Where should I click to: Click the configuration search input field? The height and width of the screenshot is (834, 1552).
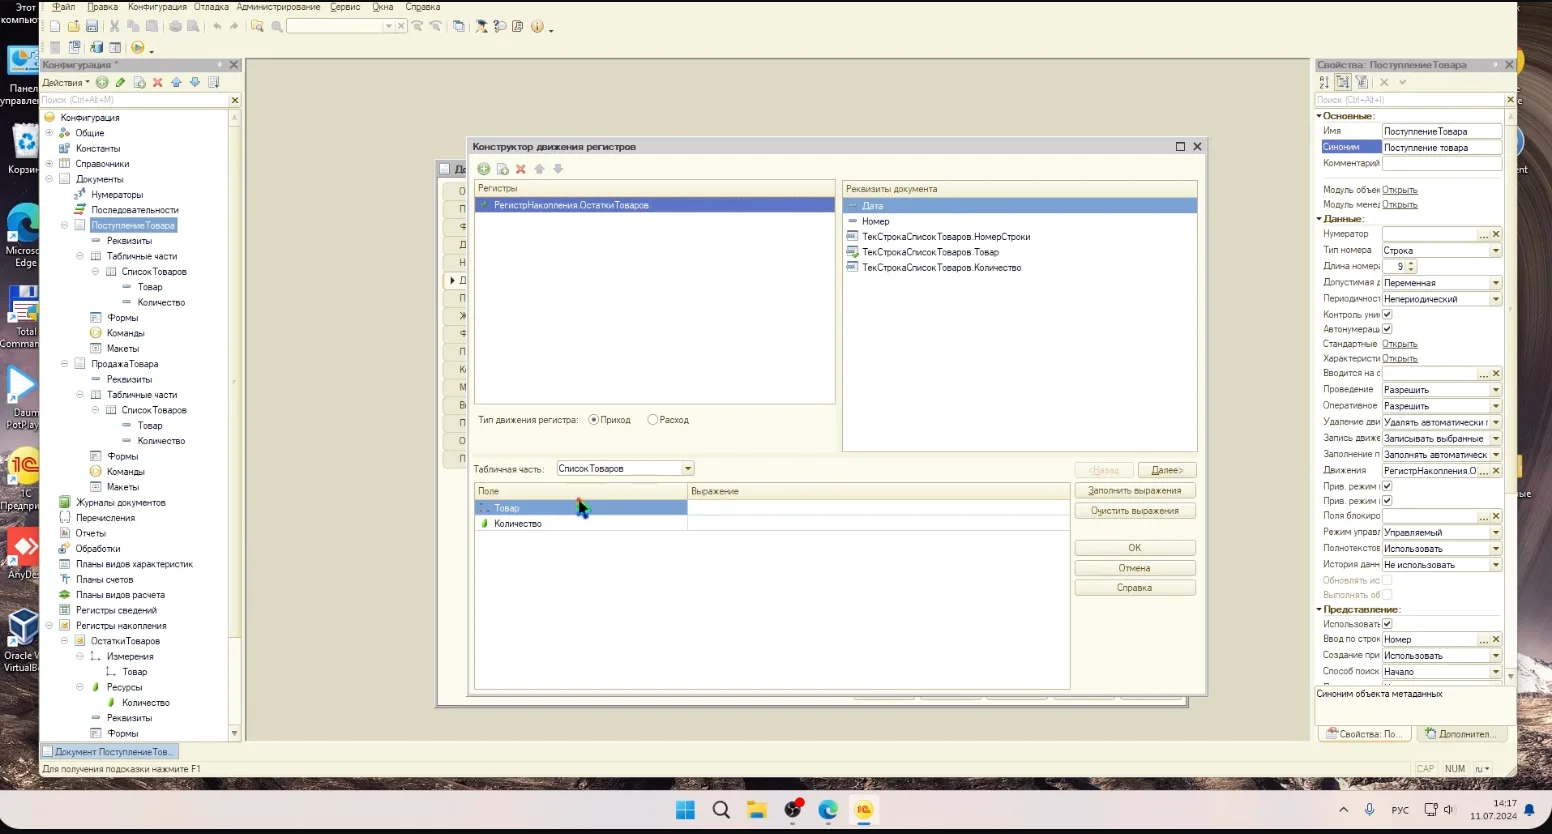[135, 100]
